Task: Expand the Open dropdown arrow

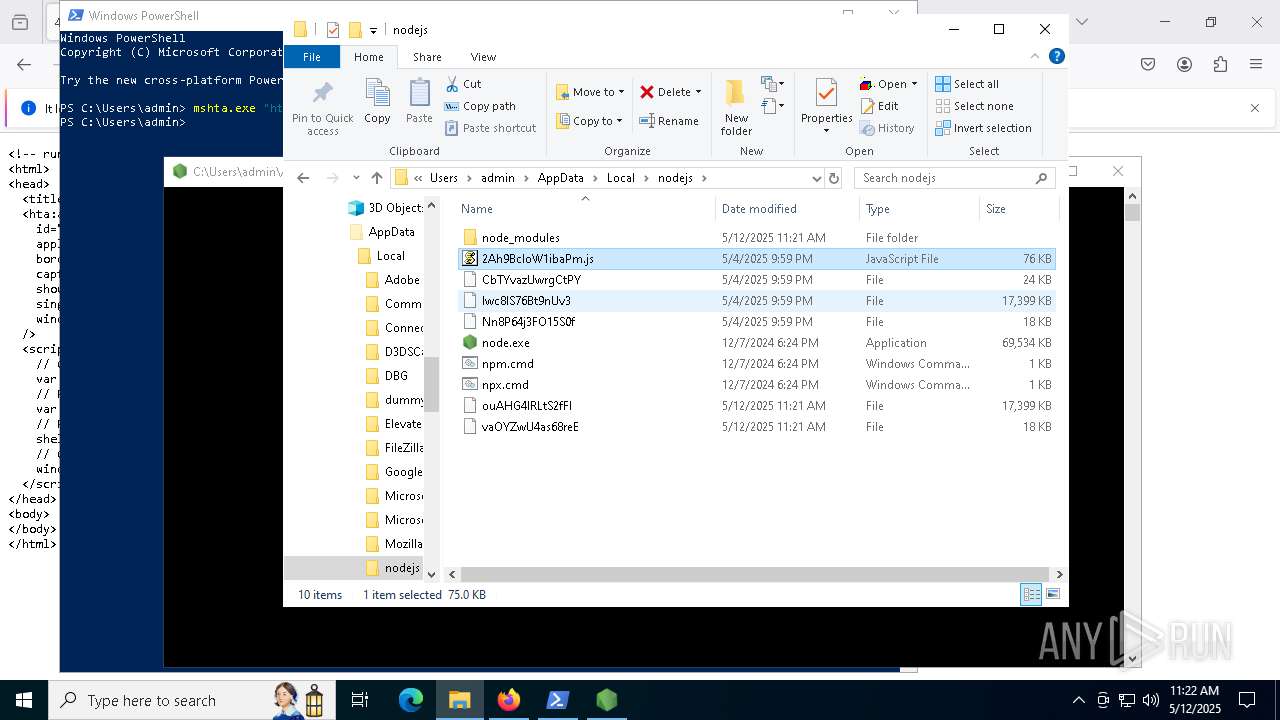Action: point(914,84)
